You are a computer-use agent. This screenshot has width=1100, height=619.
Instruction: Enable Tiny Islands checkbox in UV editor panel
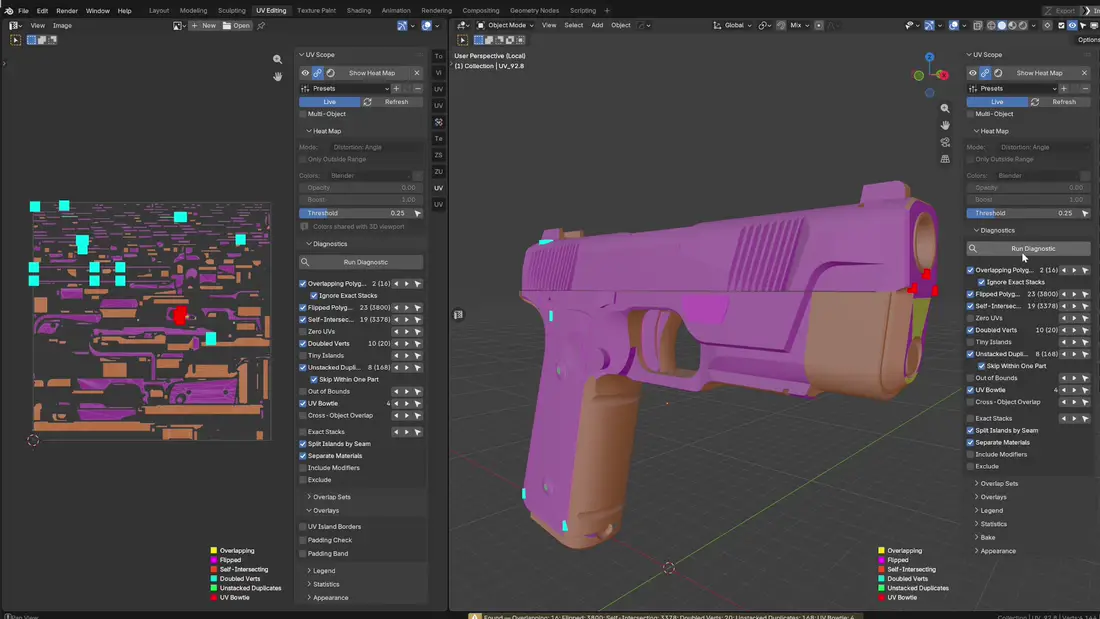pyautogui.click(x=303, y=356)
